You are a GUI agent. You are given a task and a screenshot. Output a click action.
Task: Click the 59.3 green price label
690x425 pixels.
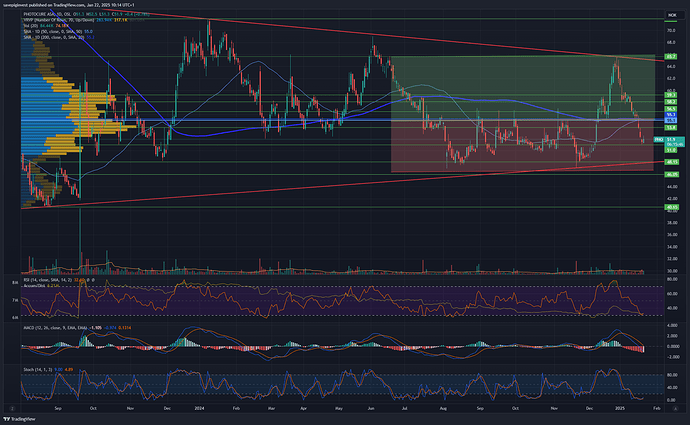click(671, 95)
